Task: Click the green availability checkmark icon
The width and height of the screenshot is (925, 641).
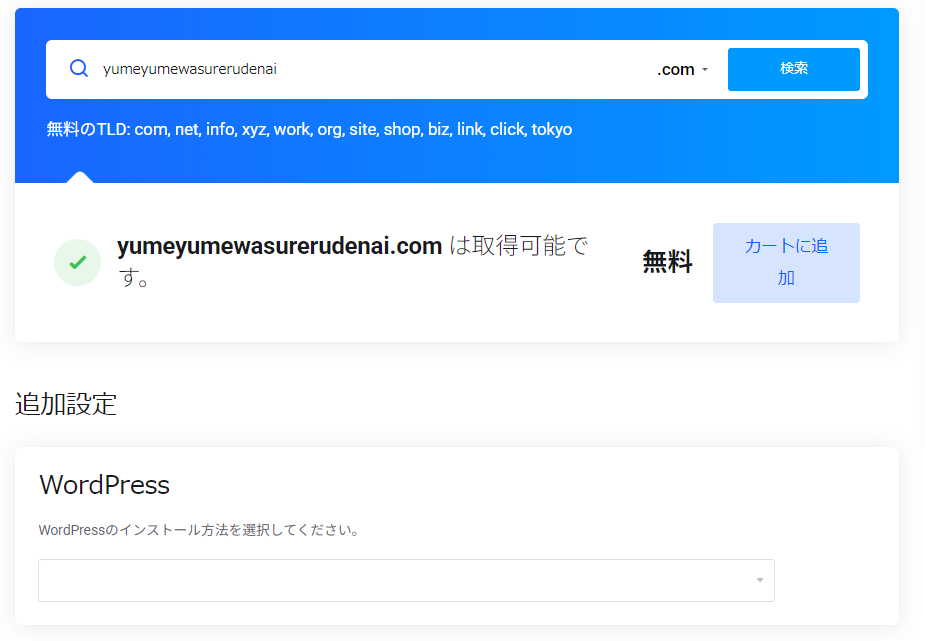Action: [77, 263]
